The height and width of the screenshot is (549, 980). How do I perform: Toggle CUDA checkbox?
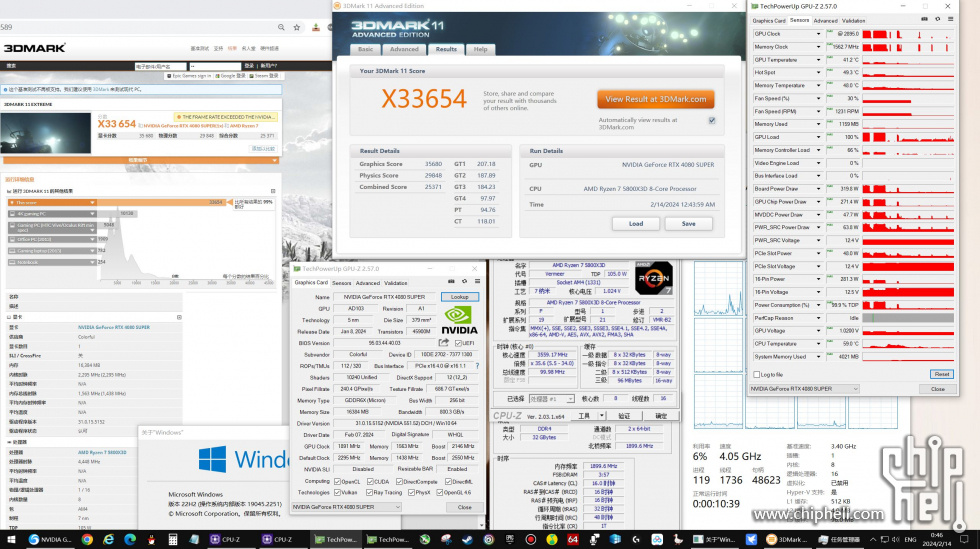point(370,481)
